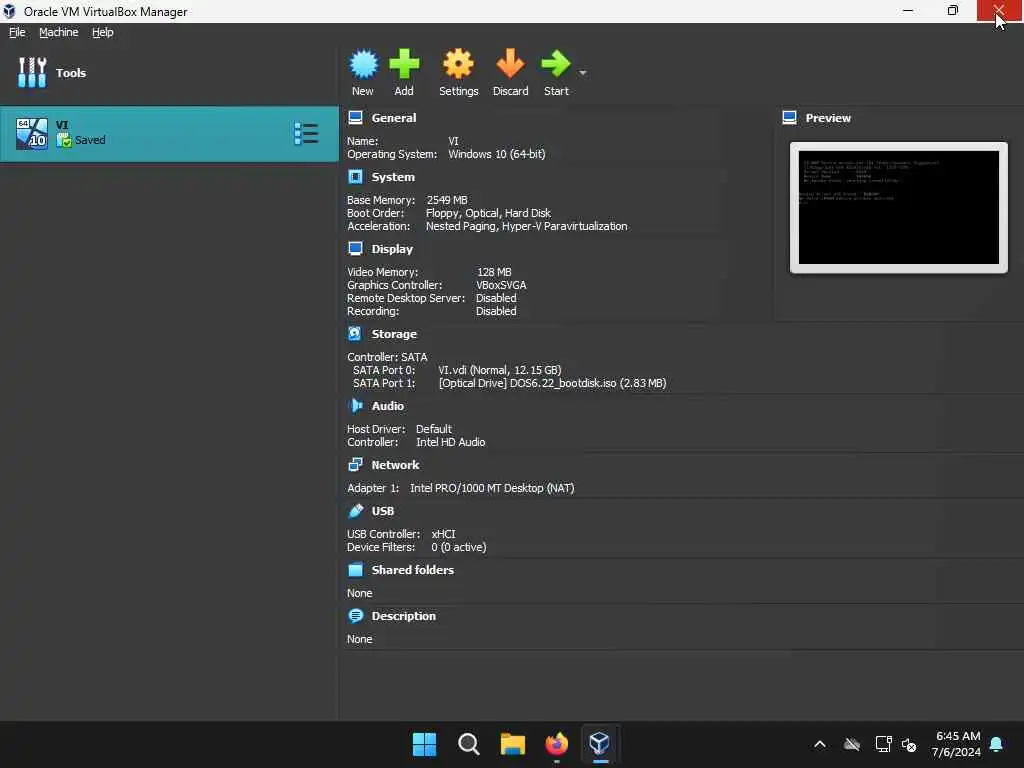Image resolution: width=1024 pixels, height=768 pixels.
Task: Open the Description heading link
Action: coord(403,616)
